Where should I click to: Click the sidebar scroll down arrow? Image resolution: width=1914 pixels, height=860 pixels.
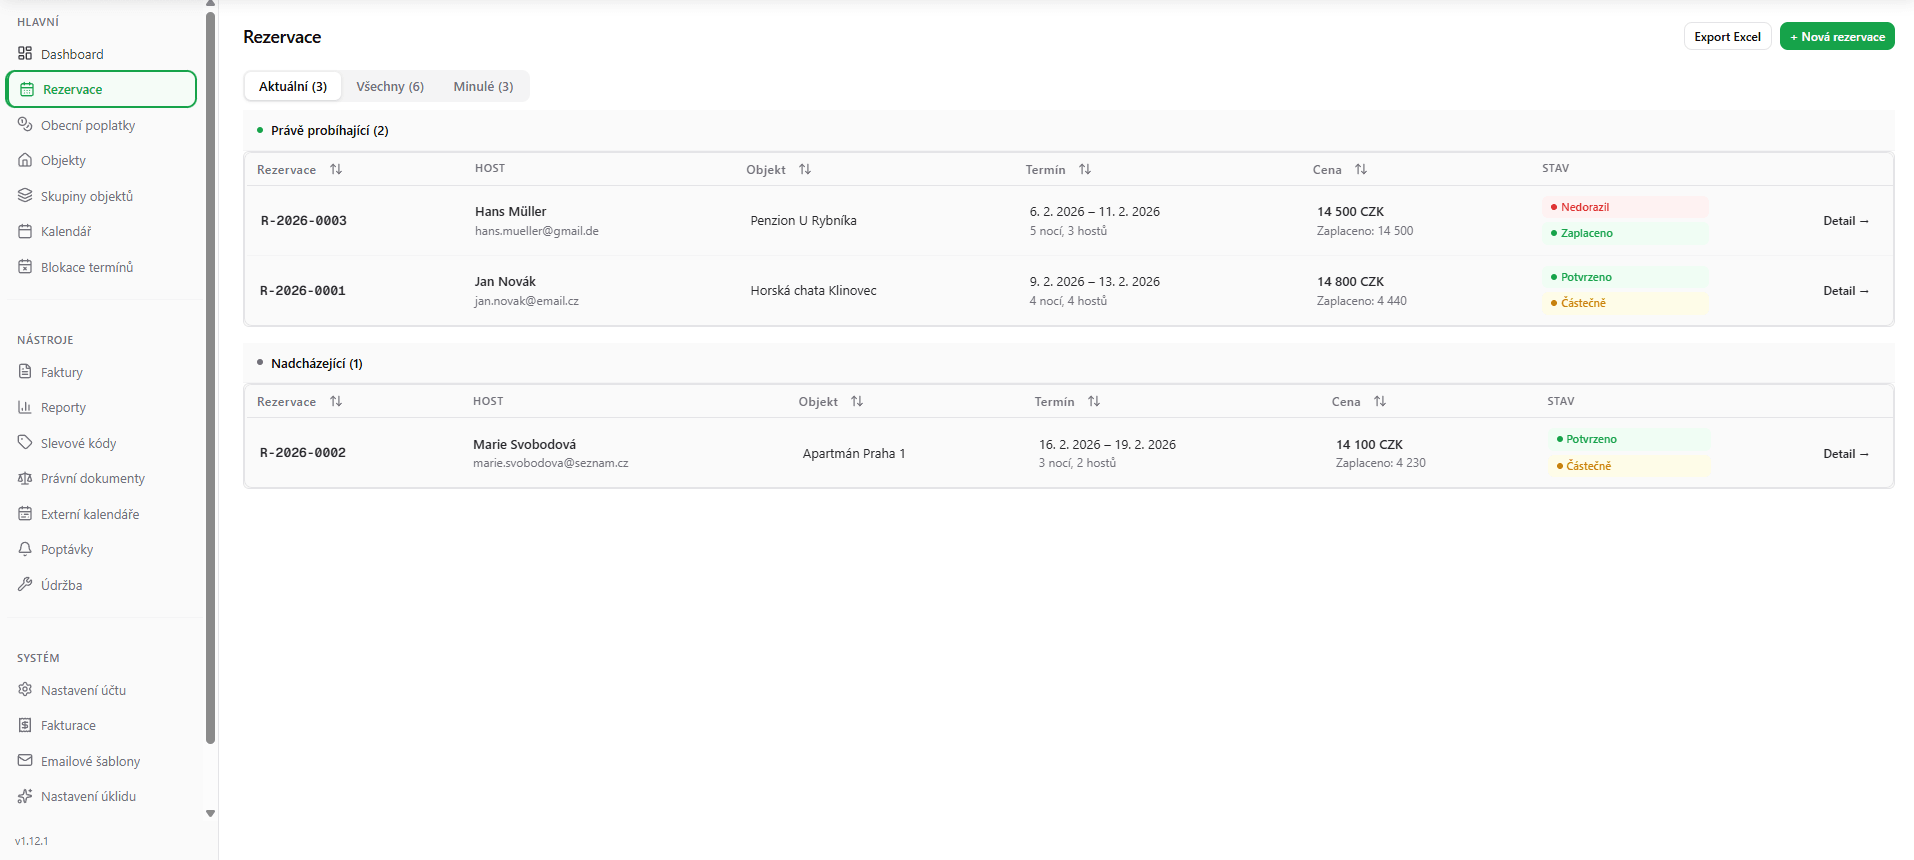[210, 814]
